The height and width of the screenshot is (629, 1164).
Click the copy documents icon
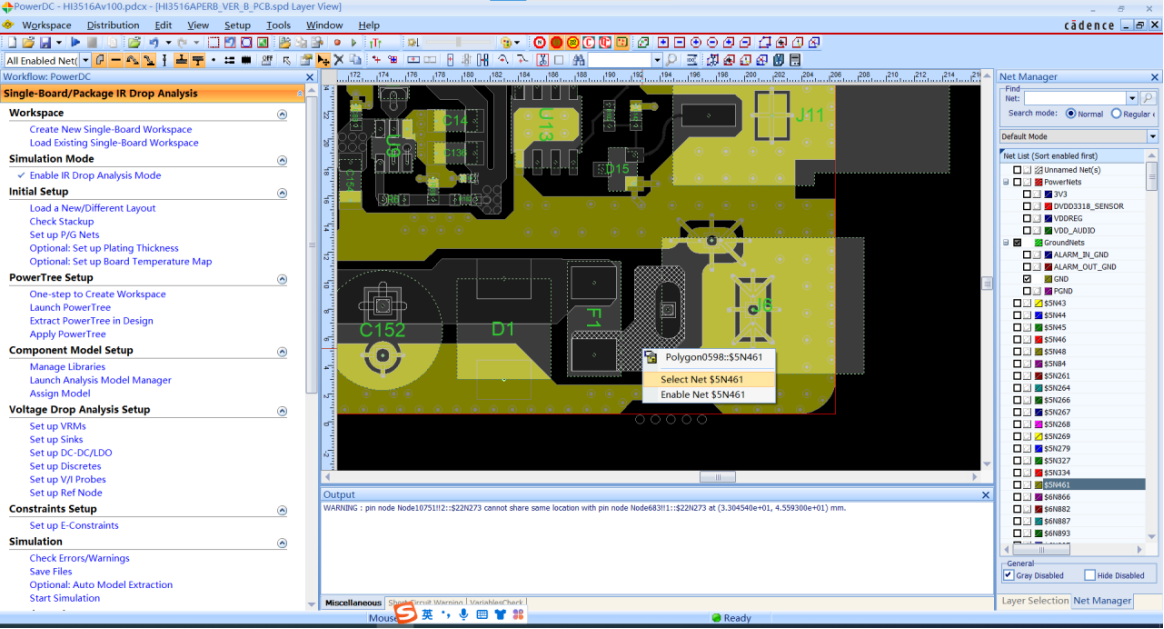pos(356,60)
